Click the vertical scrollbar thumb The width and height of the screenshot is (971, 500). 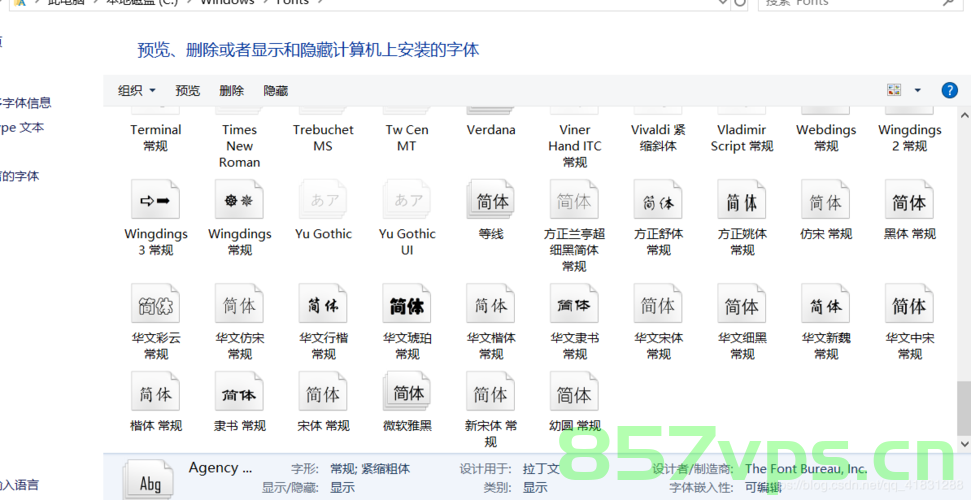tap(964, 408)
